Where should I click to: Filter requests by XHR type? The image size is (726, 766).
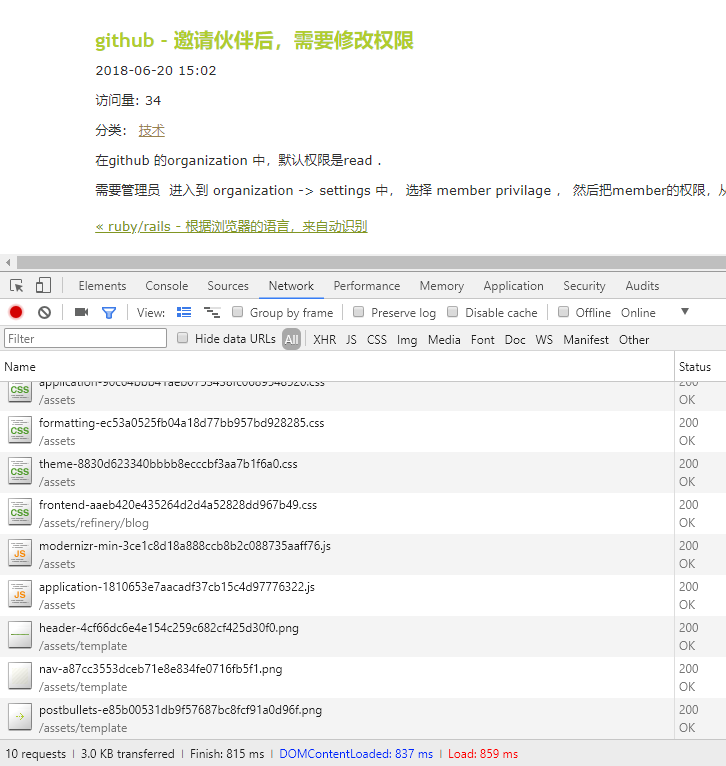pyautogui.click(x=324, y=340)
